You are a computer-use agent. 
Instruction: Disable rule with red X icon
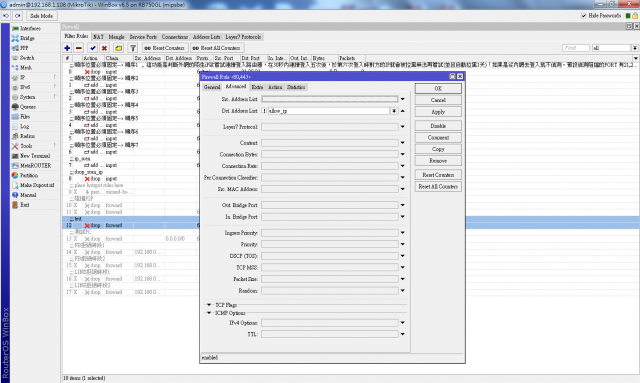tap(104, 48)
